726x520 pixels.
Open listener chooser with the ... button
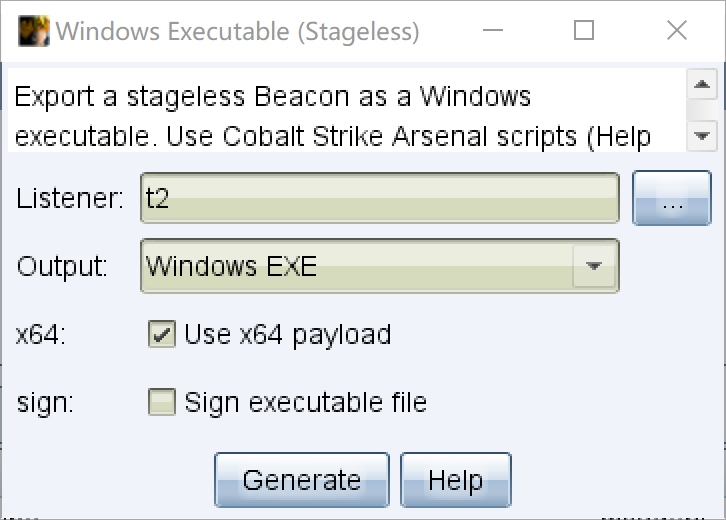pos(672,198)
